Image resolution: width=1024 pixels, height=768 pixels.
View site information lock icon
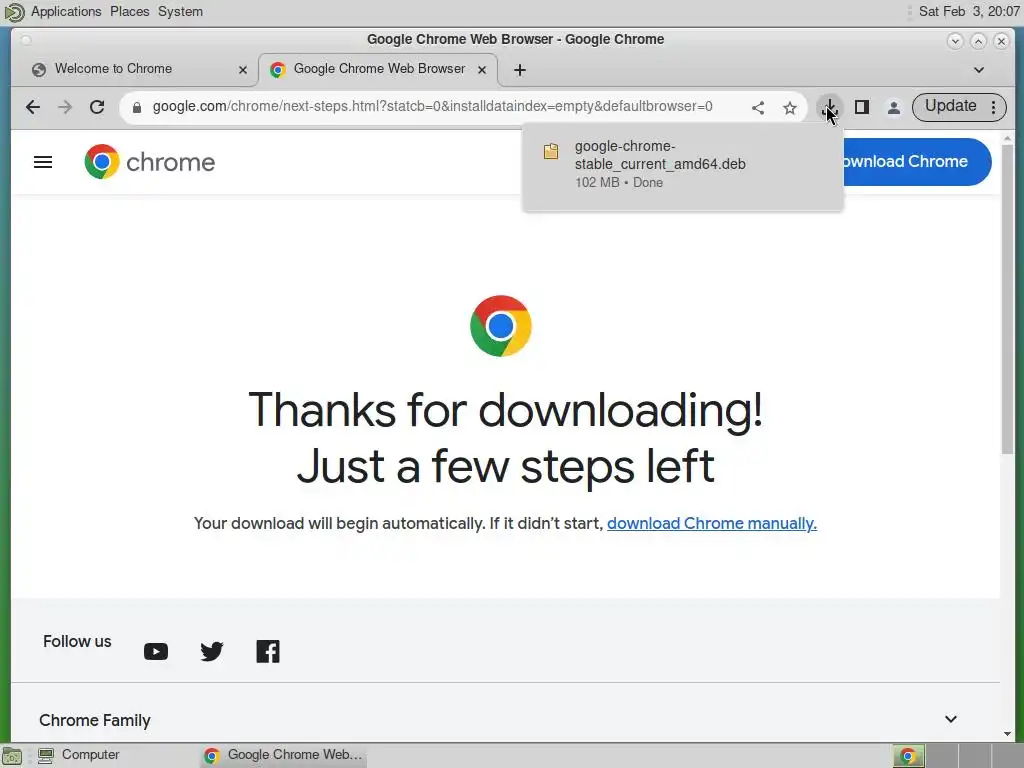136,107
